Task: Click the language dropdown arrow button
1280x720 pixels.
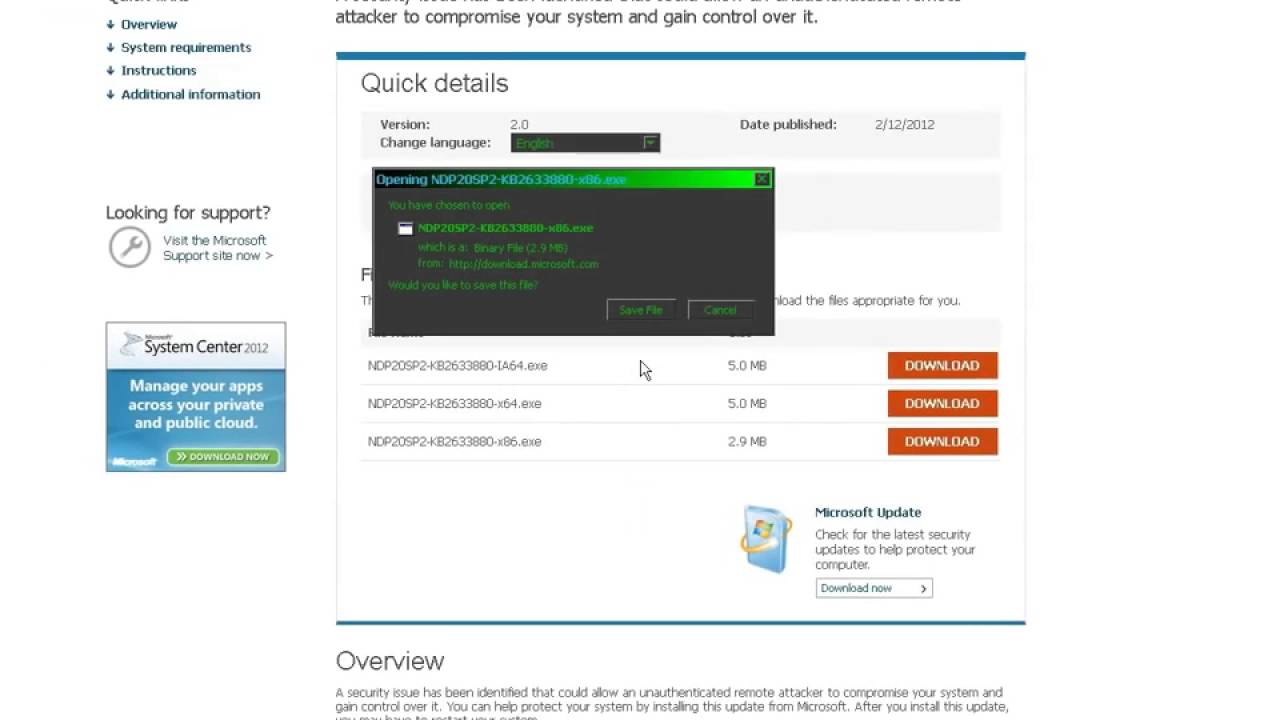Action: pyautogui.click(x=650, y=143)
